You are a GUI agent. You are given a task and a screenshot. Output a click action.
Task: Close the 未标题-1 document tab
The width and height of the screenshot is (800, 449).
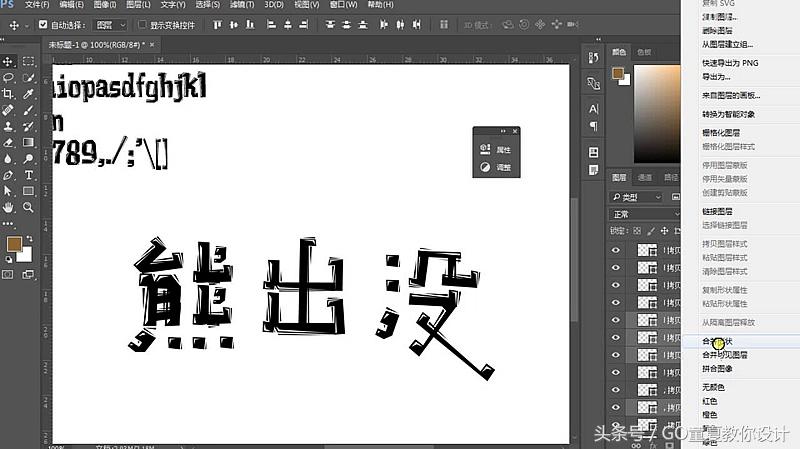pos(152,45)
